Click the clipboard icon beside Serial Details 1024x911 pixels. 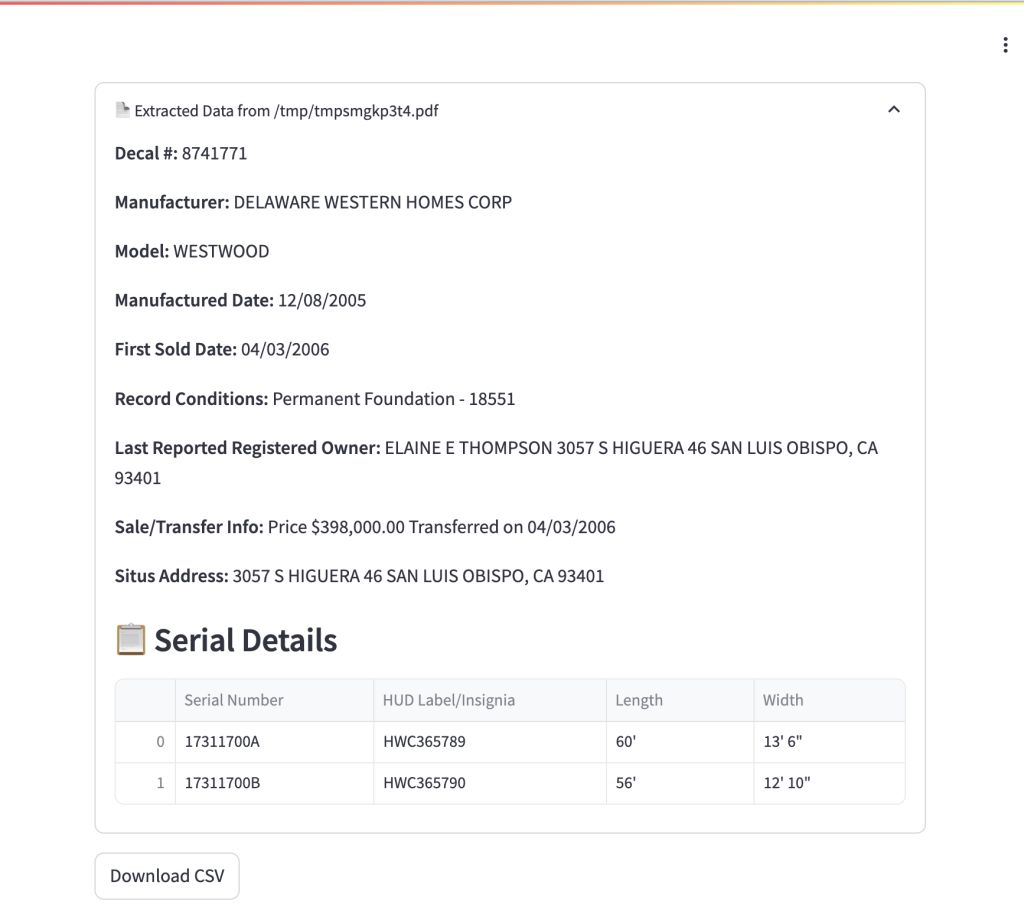click(131, 640)
